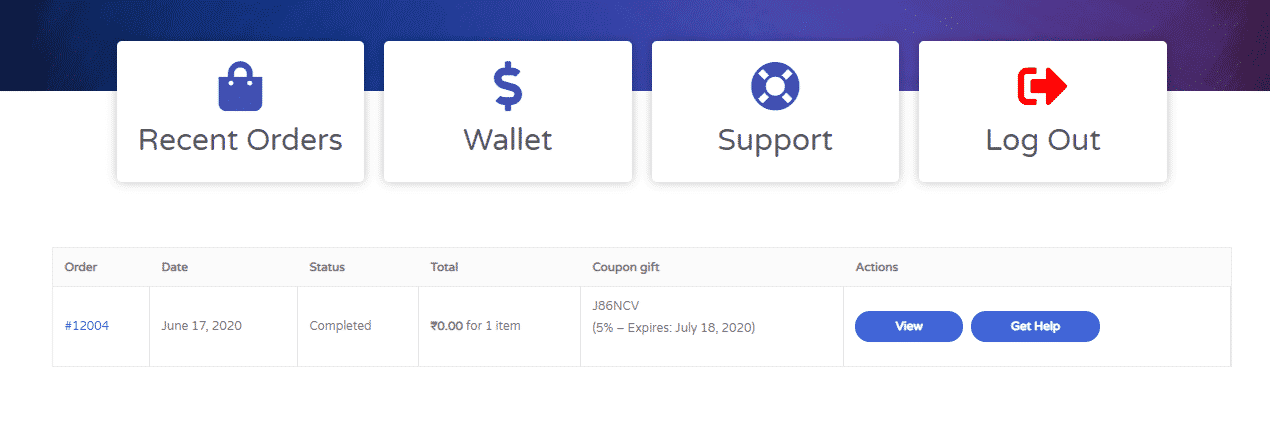
Task: Open the Recent Orders card label
Action: click(x=240, y=140)
